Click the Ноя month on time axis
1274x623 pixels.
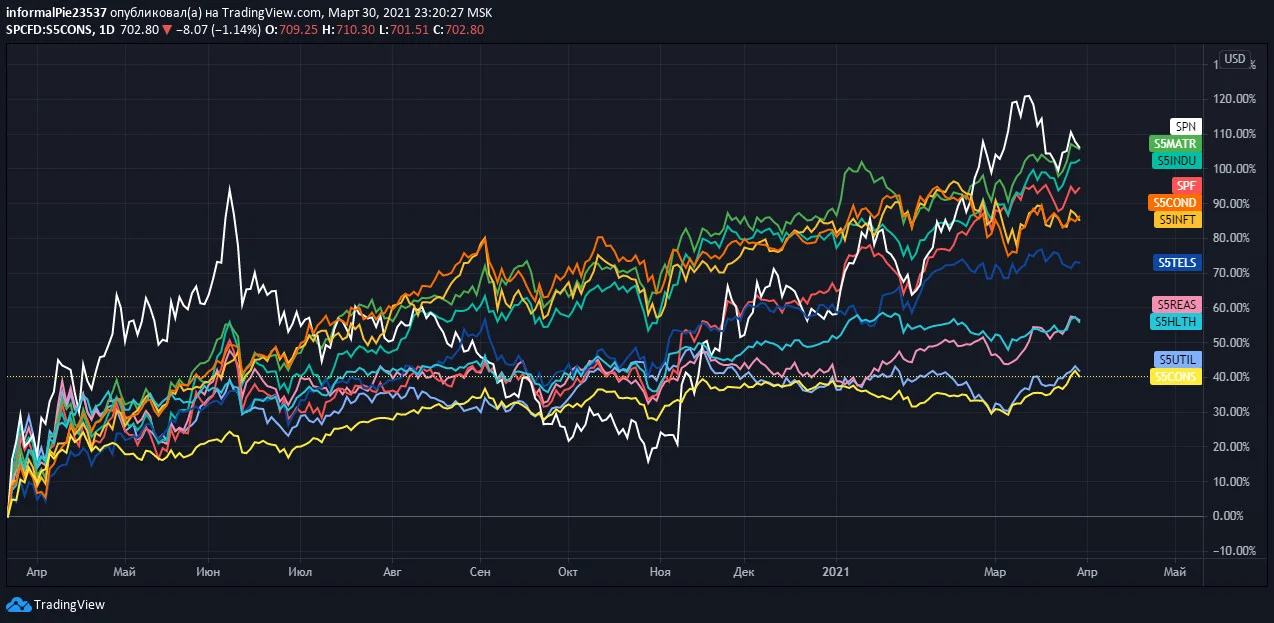coord(659,572)
